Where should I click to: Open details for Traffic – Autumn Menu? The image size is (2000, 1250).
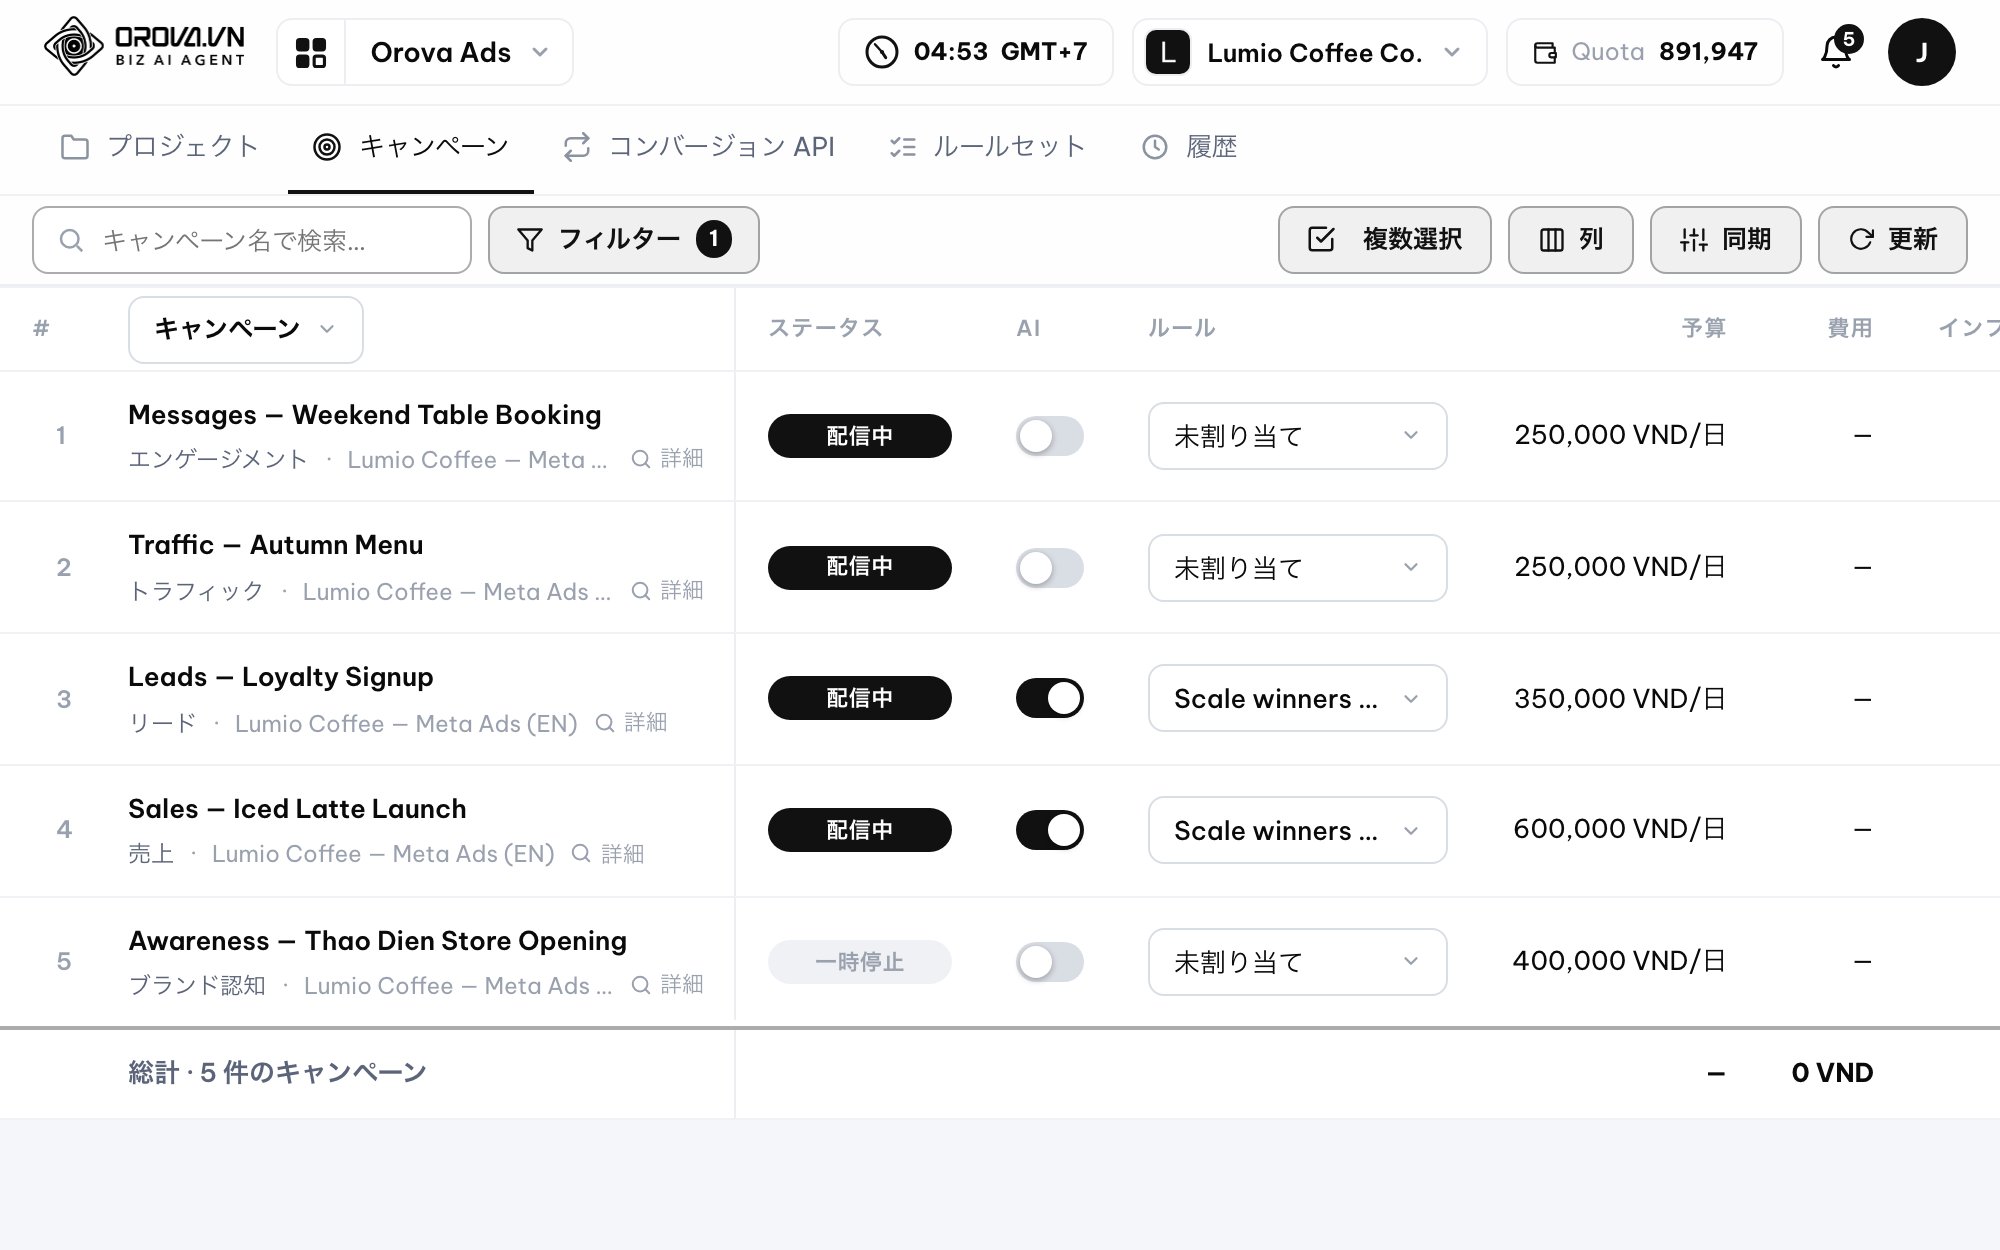click(668, 591)
